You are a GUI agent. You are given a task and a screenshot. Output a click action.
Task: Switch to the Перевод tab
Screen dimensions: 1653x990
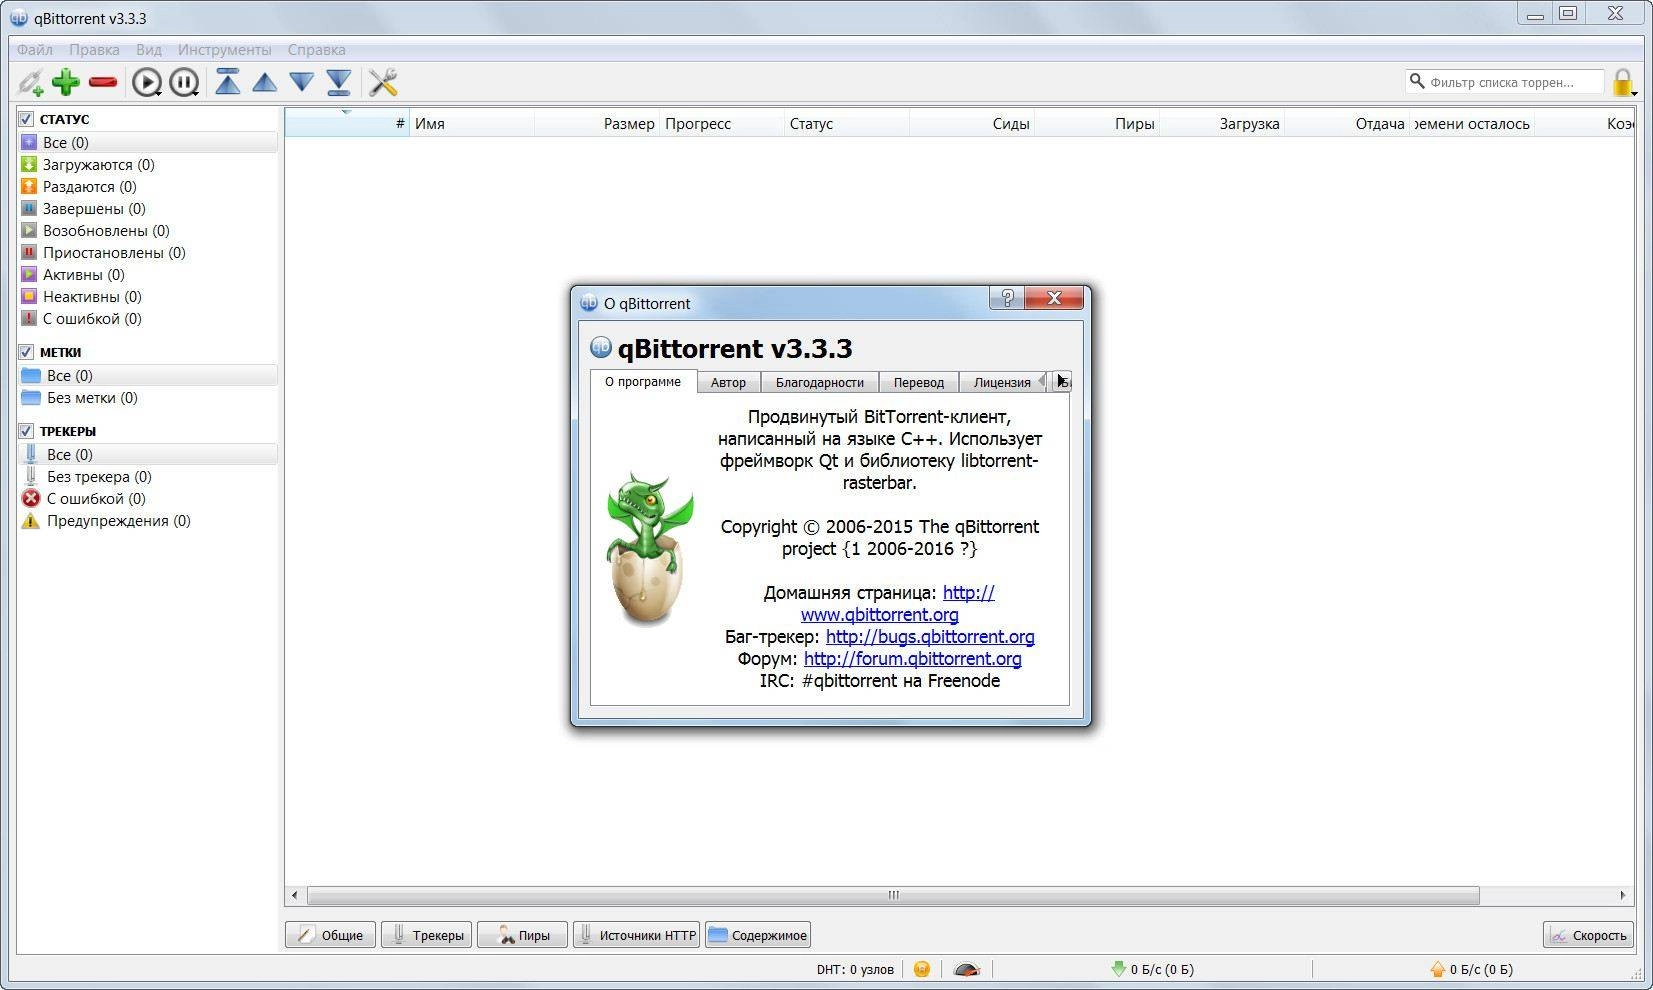coord(918,382)
